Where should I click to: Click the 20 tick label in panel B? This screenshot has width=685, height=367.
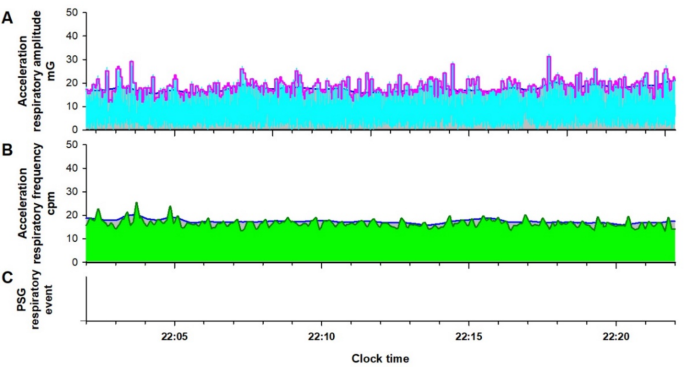coord(72,215)
